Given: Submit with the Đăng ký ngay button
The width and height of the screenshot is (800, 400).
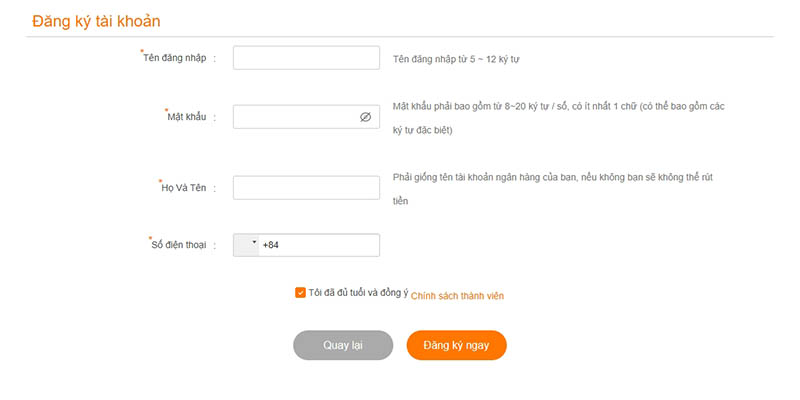Looking at the screenshot, I should click(456, 344).
